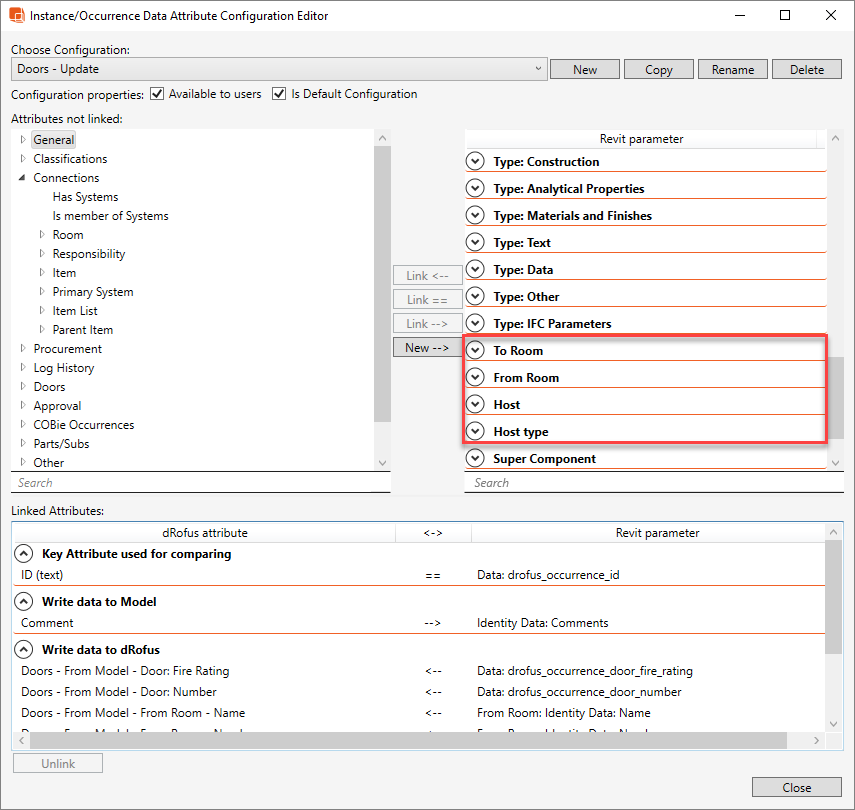Collapse Write data to dRofus section icon

pos(23,650)
